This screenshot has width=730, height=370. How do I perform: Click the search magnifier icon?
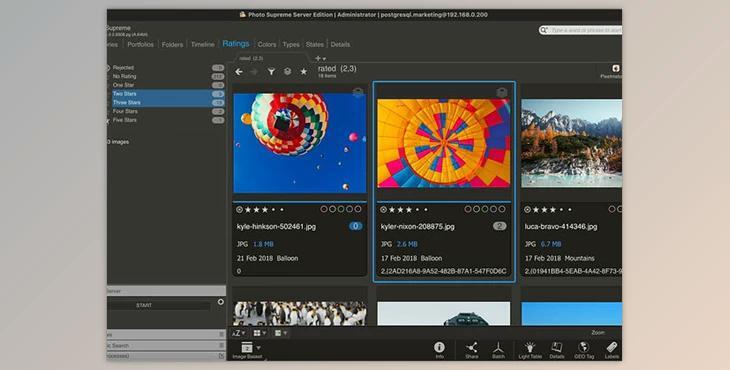544,30
